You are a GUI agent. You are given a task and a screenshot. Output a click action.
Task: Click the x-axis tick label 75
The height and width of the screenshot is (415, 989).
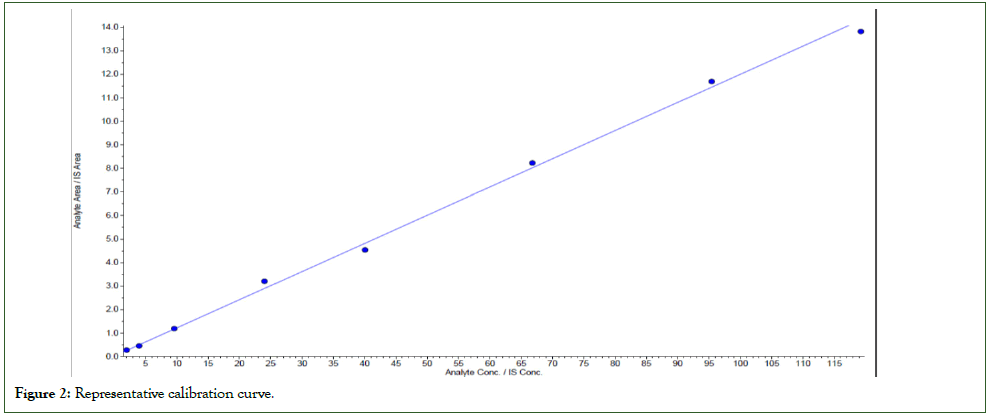(583, 365)
